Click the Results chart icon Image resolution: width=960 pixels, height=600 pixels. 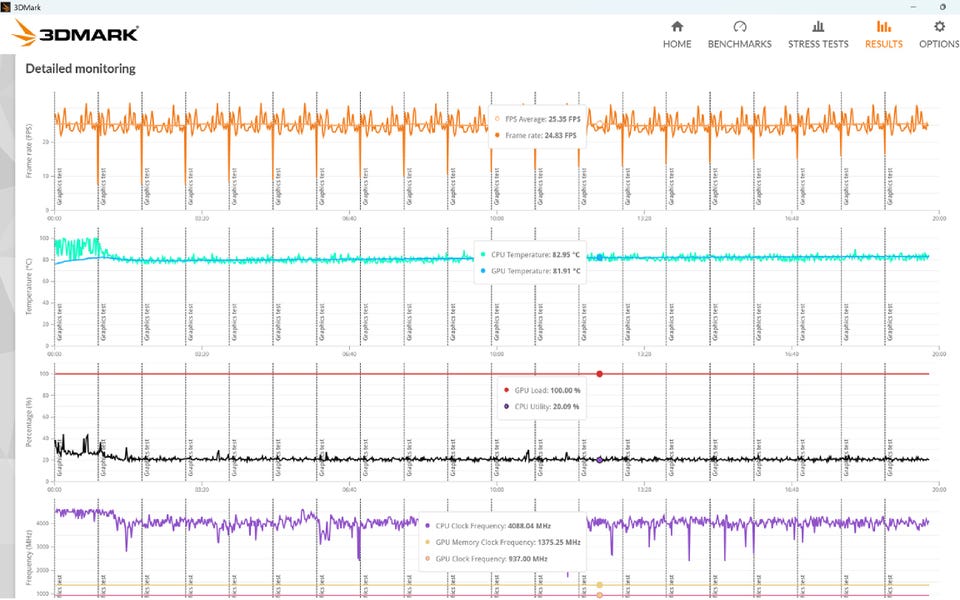(x=883, y=26)
